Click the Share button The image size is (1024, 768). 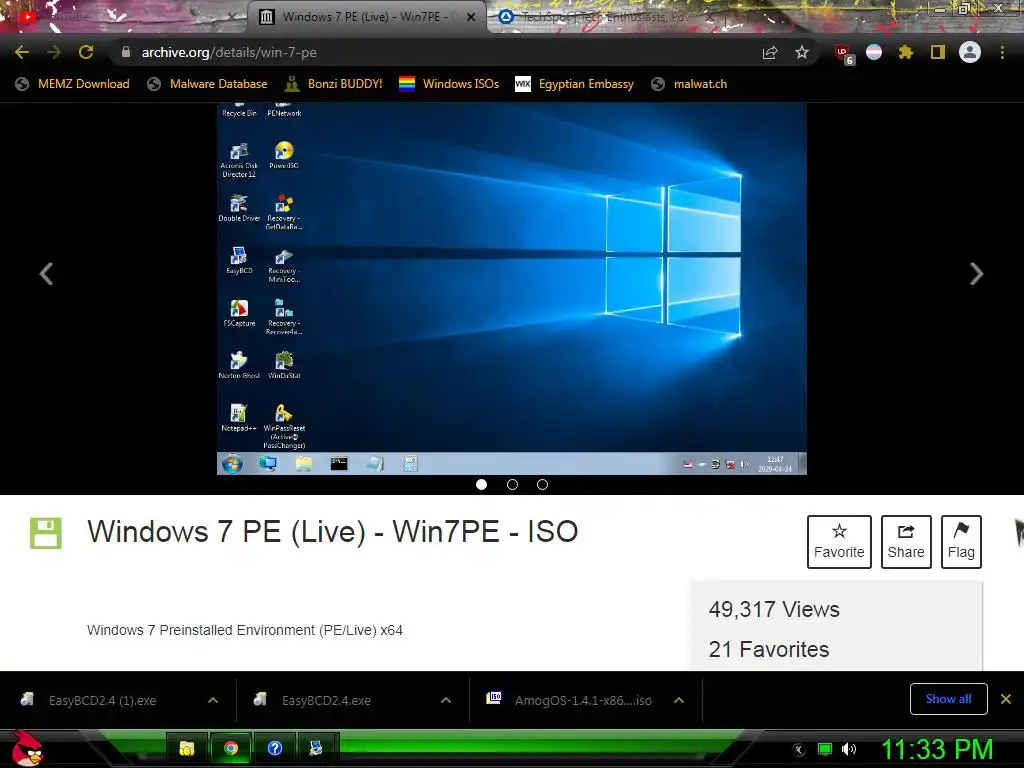(906, 541)
